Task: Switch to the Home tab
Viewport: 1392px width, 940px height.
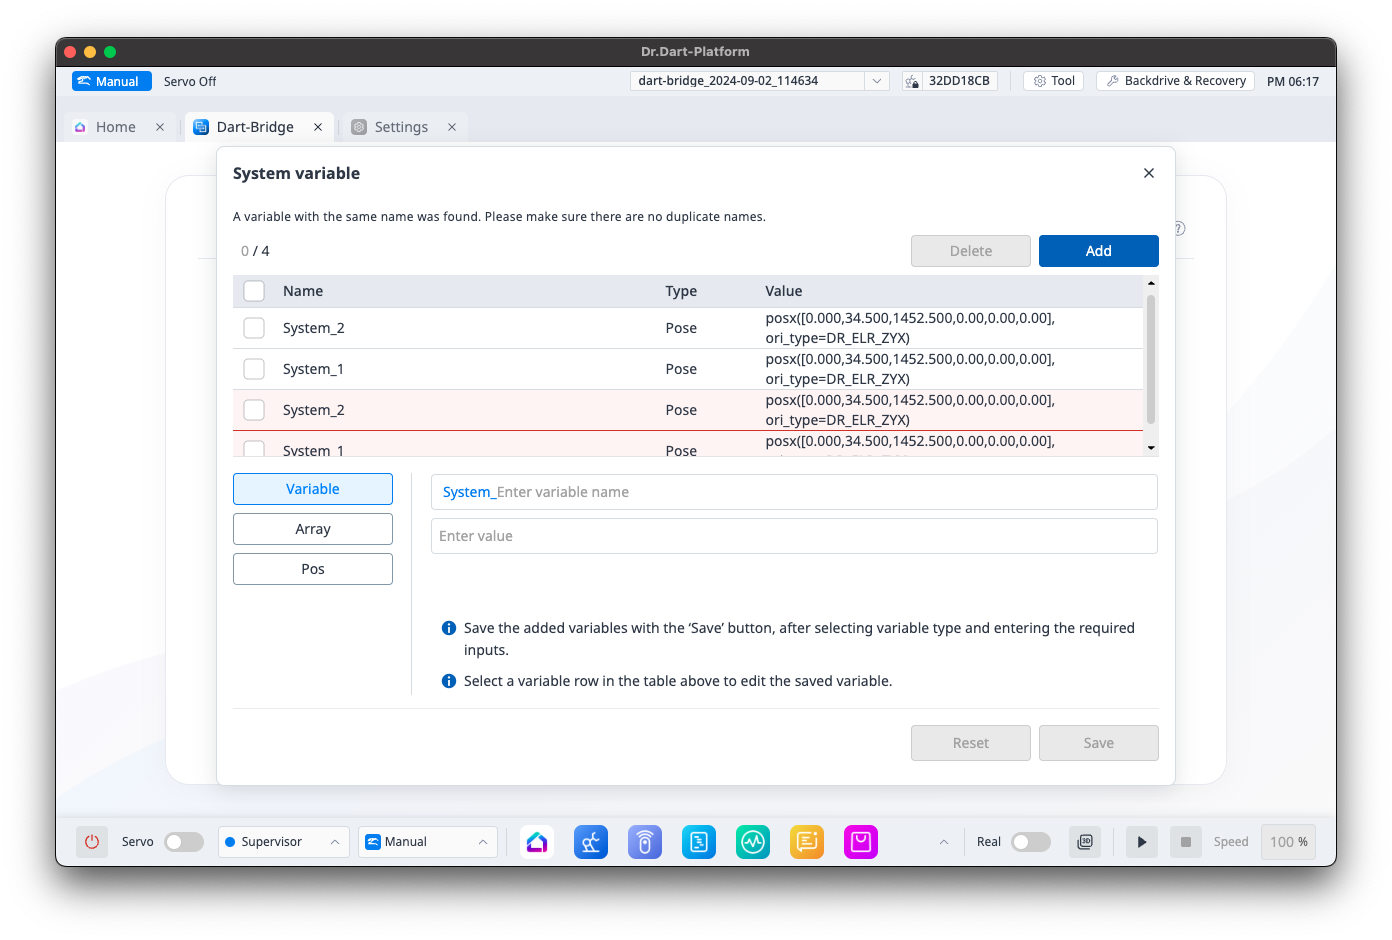Action: click(115, 127)
